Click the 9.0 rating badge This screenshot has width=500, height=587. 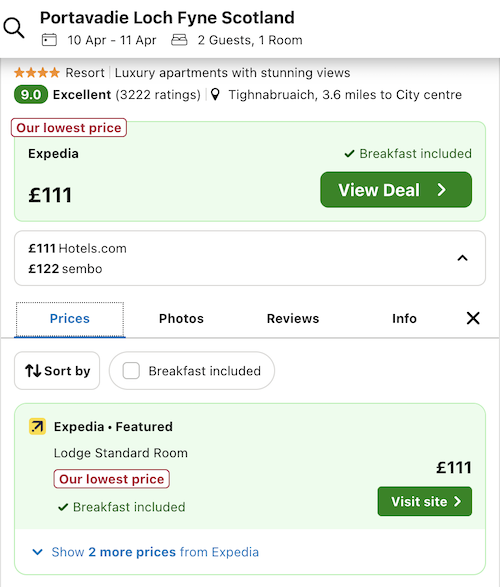[x=31, y=95]
